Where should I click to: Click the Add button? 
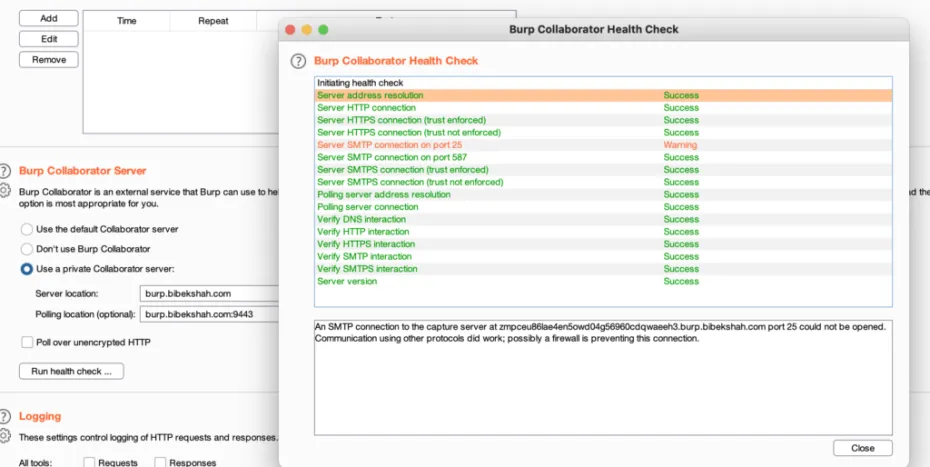click(49, 18)
